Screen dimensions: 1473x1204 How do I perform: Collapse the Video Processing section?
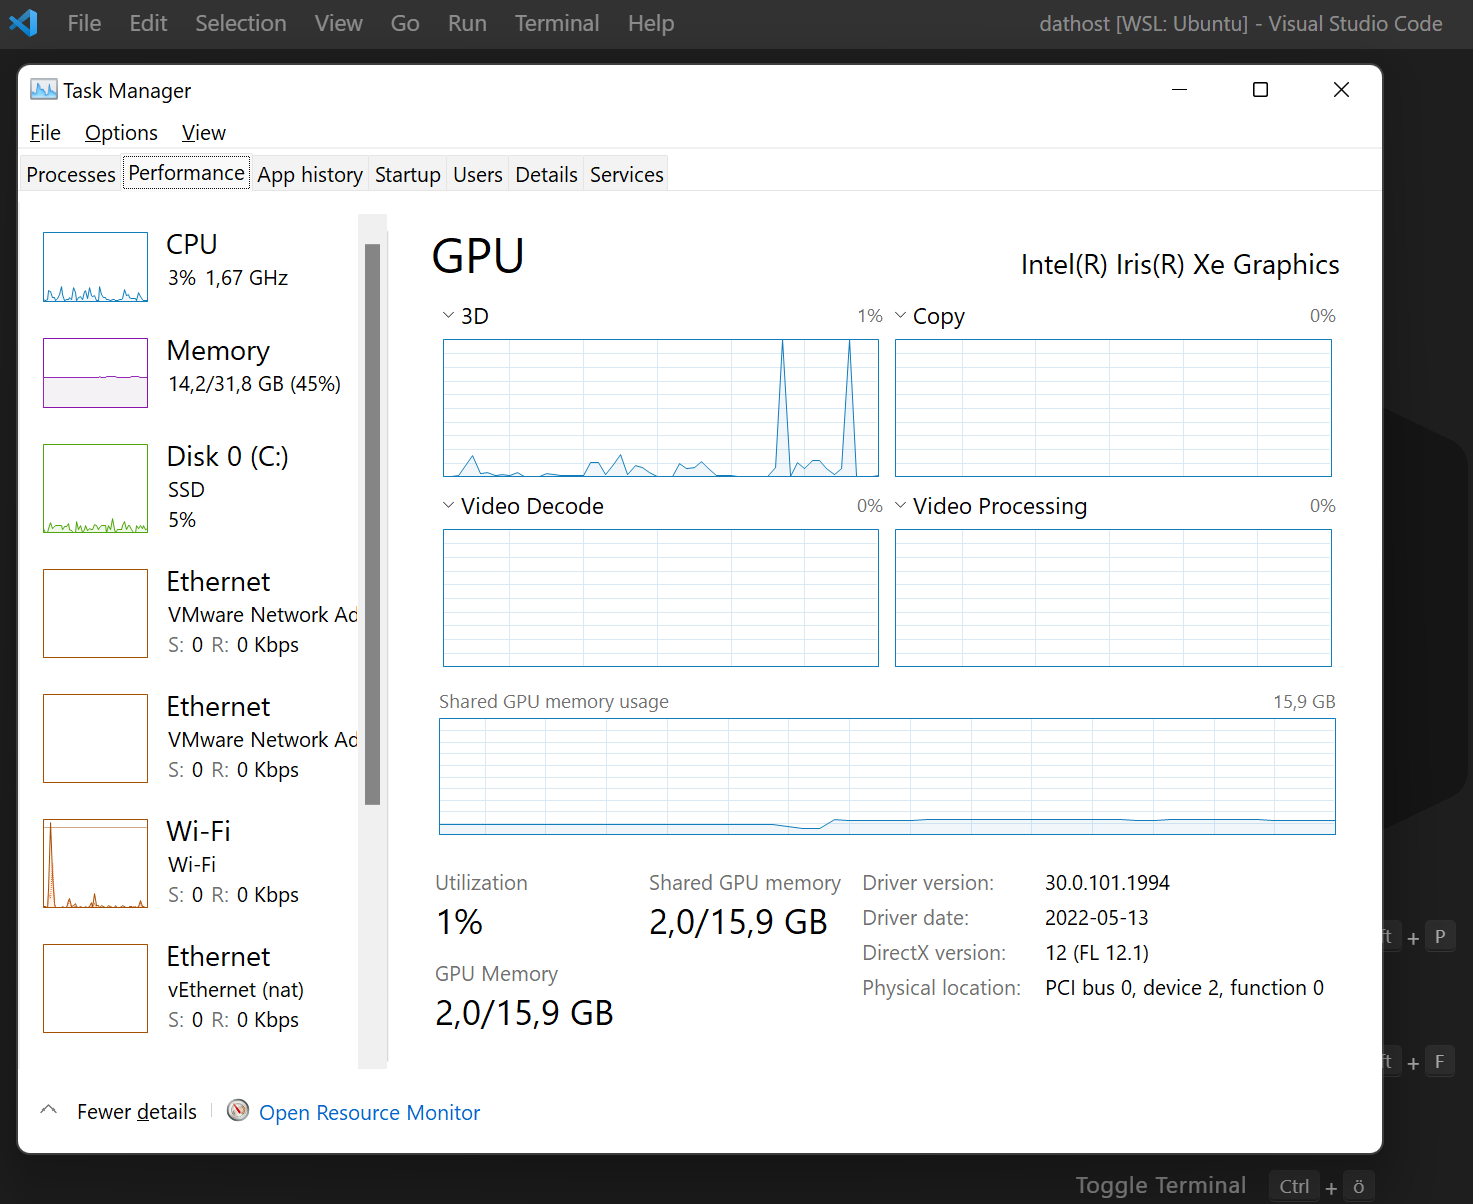click(x=902, y=505)
